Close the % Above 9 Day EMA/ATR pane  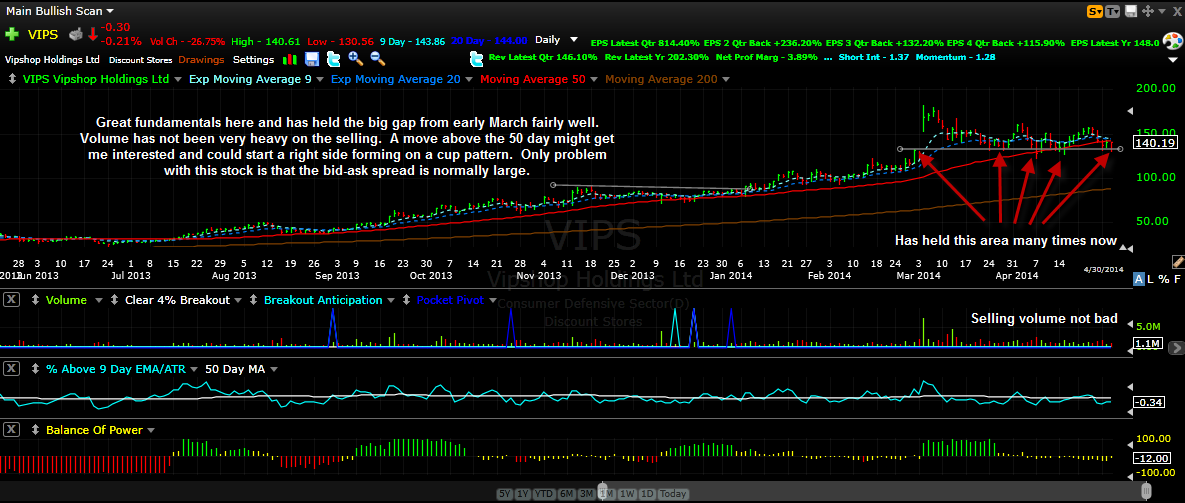(11, 369)
